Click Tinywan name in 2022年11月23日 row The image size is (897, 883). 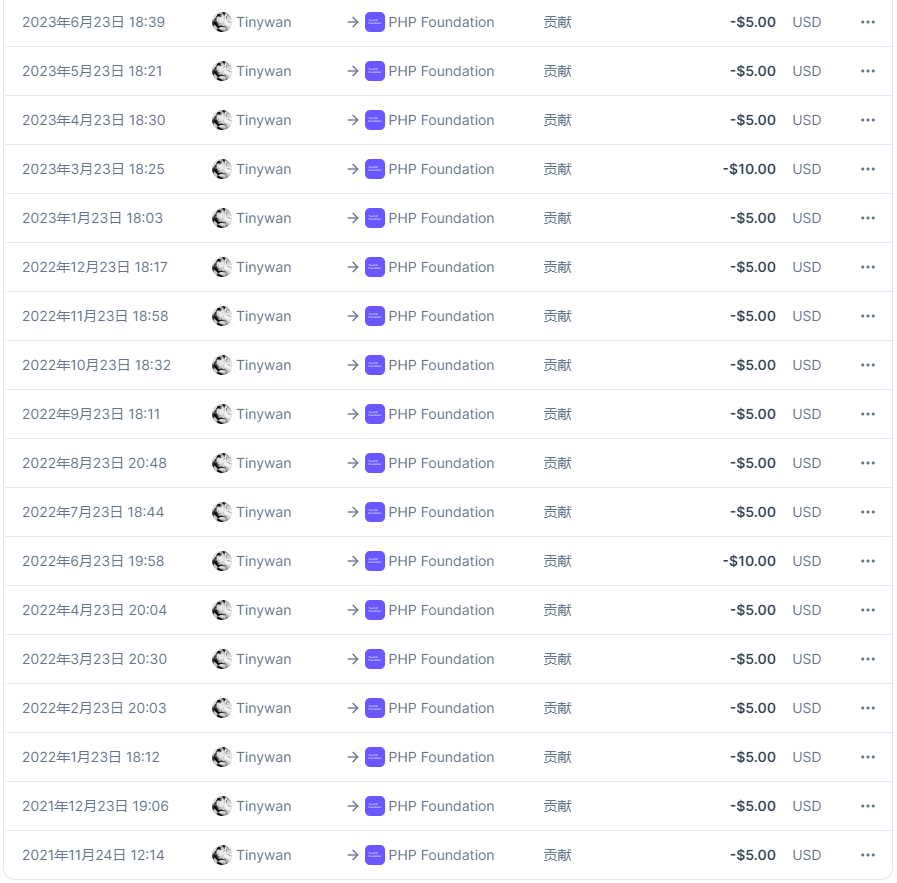[264, 316]
